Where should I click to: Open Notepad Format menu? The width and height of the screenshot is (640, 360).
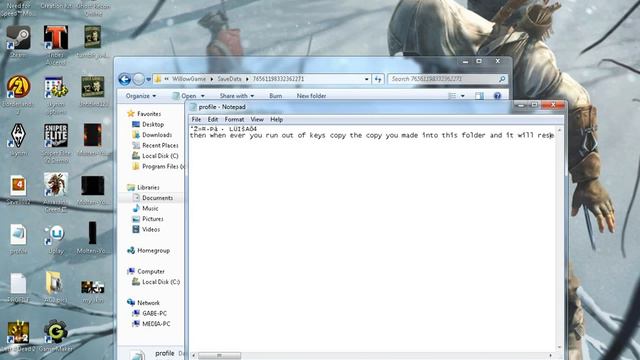pos(234,120)
